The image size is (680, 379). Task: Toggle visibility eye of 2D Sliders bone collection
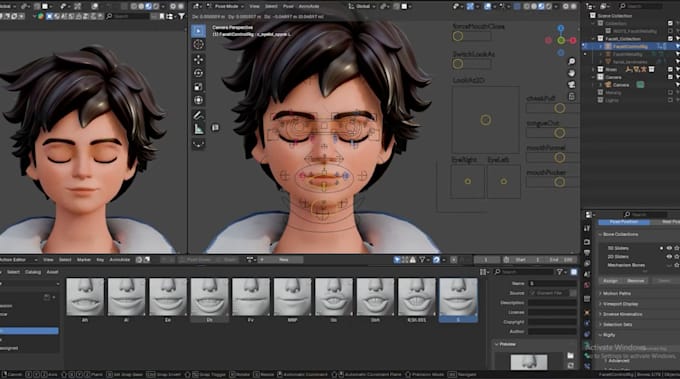tap(669, 257)
